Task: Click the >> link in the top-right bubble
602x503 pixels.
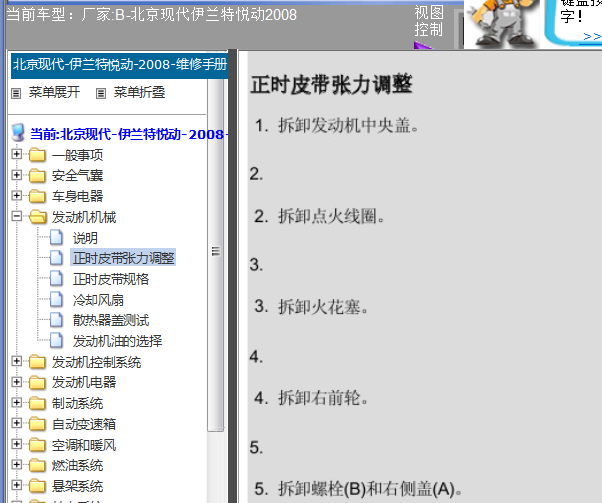Action: pos(592,36)
